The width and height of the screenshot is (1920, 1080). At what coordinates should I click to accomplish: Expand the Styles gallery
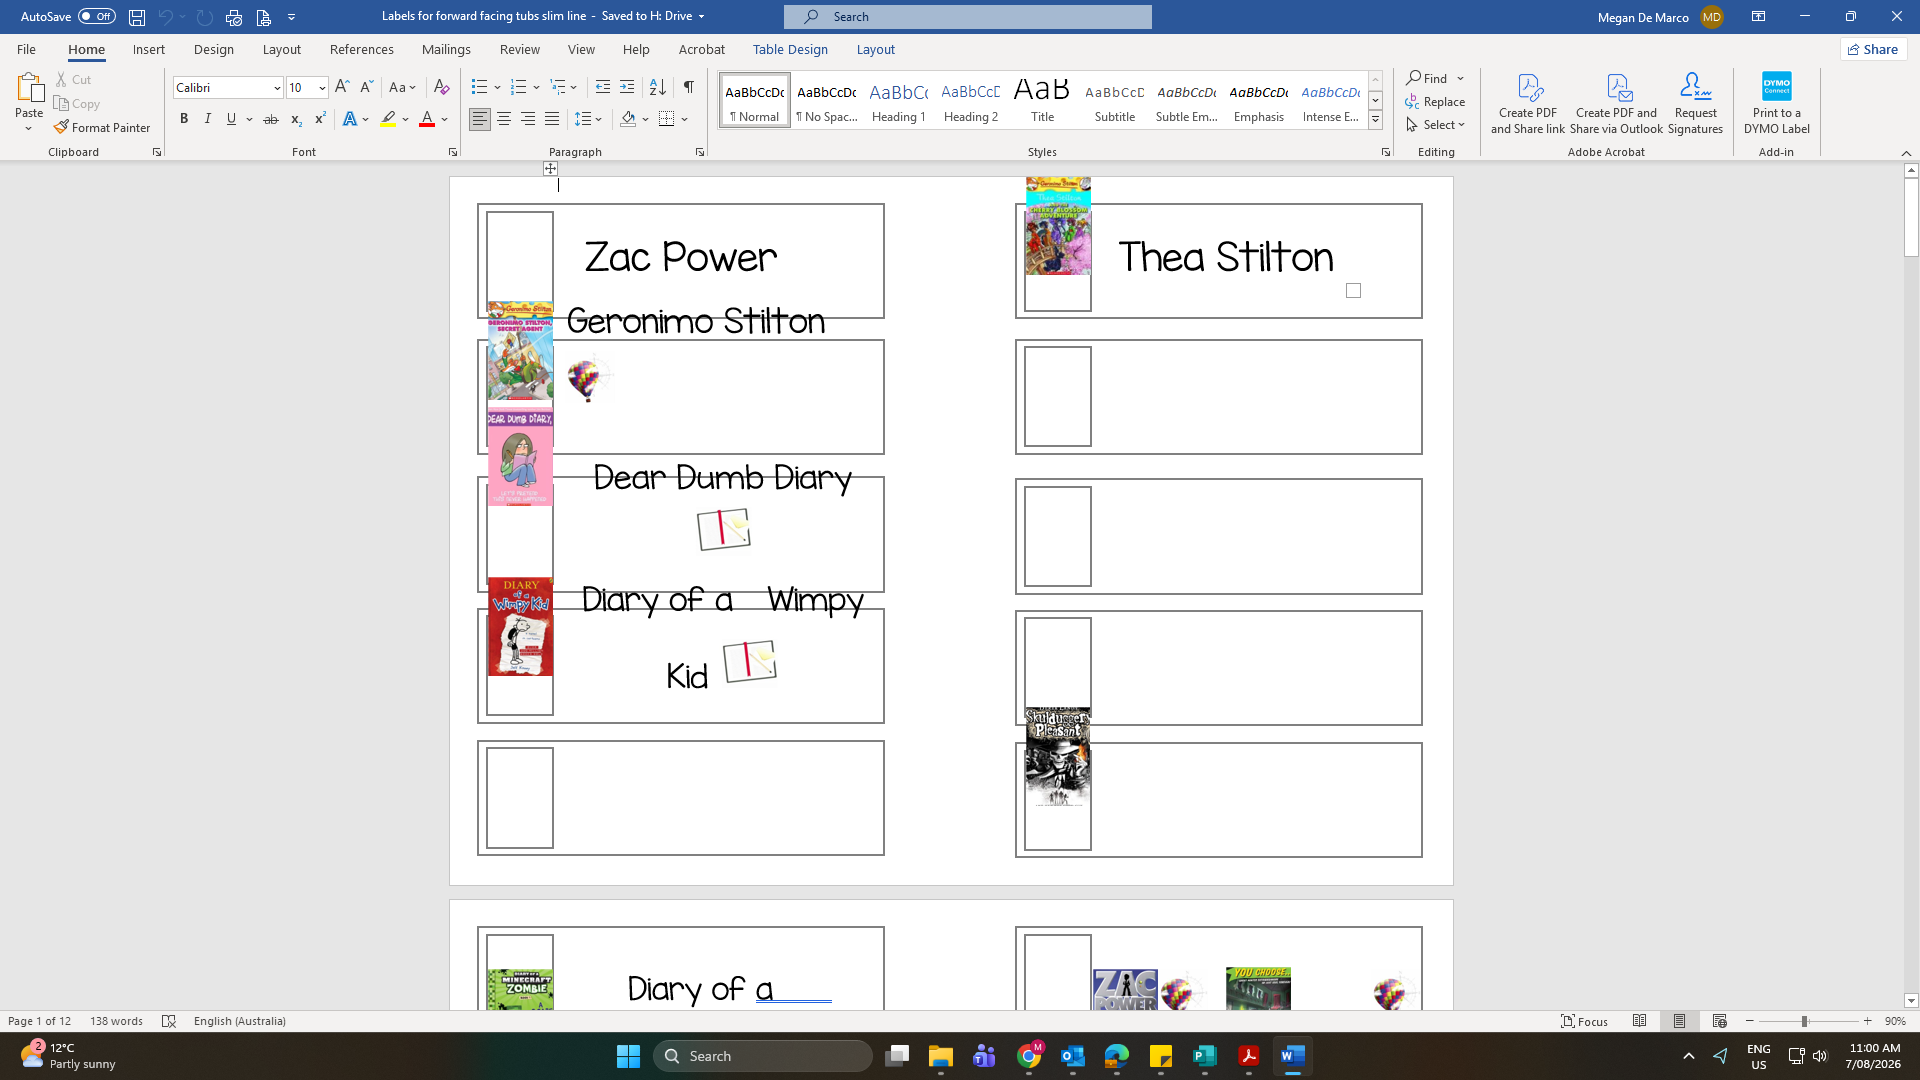[1375, 120]
